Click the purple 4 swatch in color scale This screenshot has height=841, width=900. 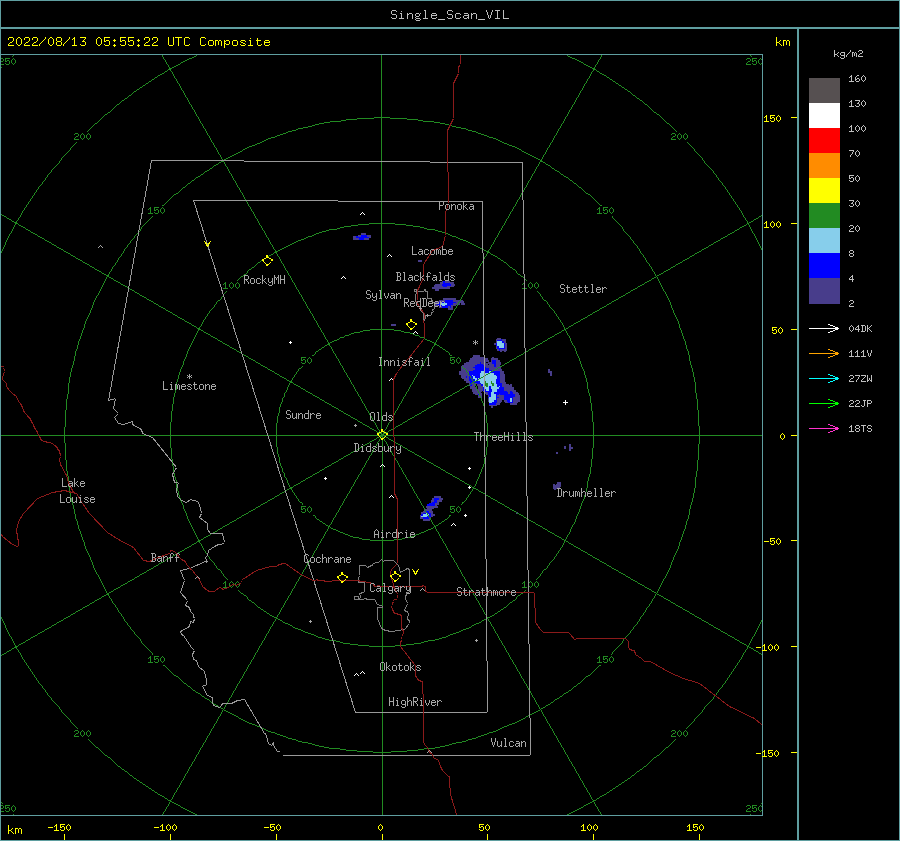[x=824, y=291]
